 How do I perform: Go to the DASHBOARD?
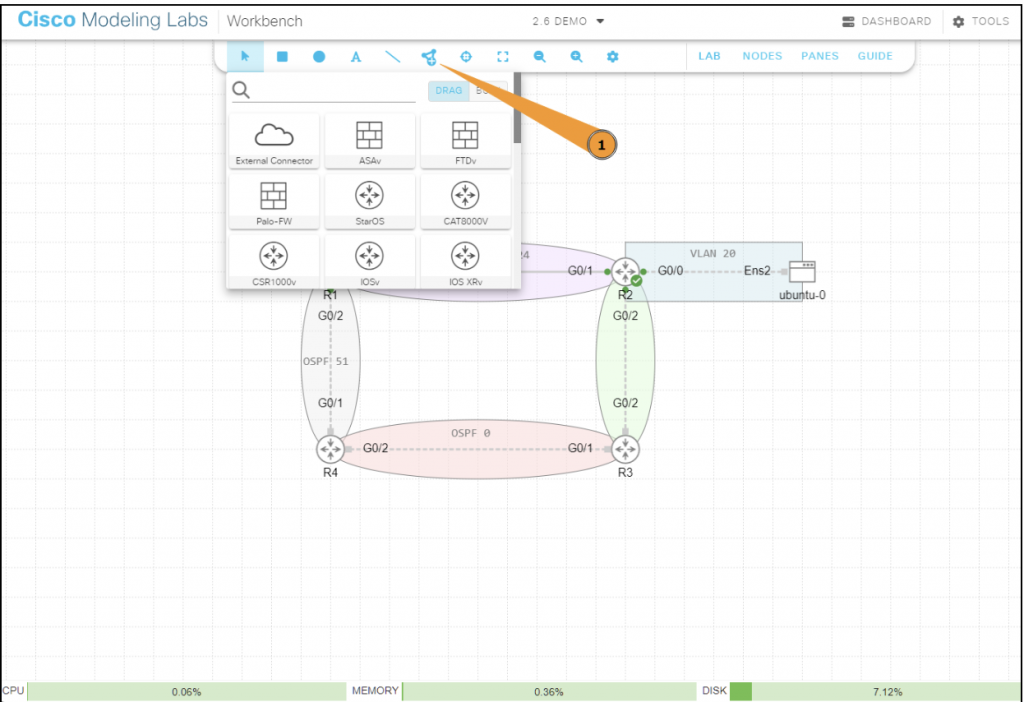tap(887, 21)
